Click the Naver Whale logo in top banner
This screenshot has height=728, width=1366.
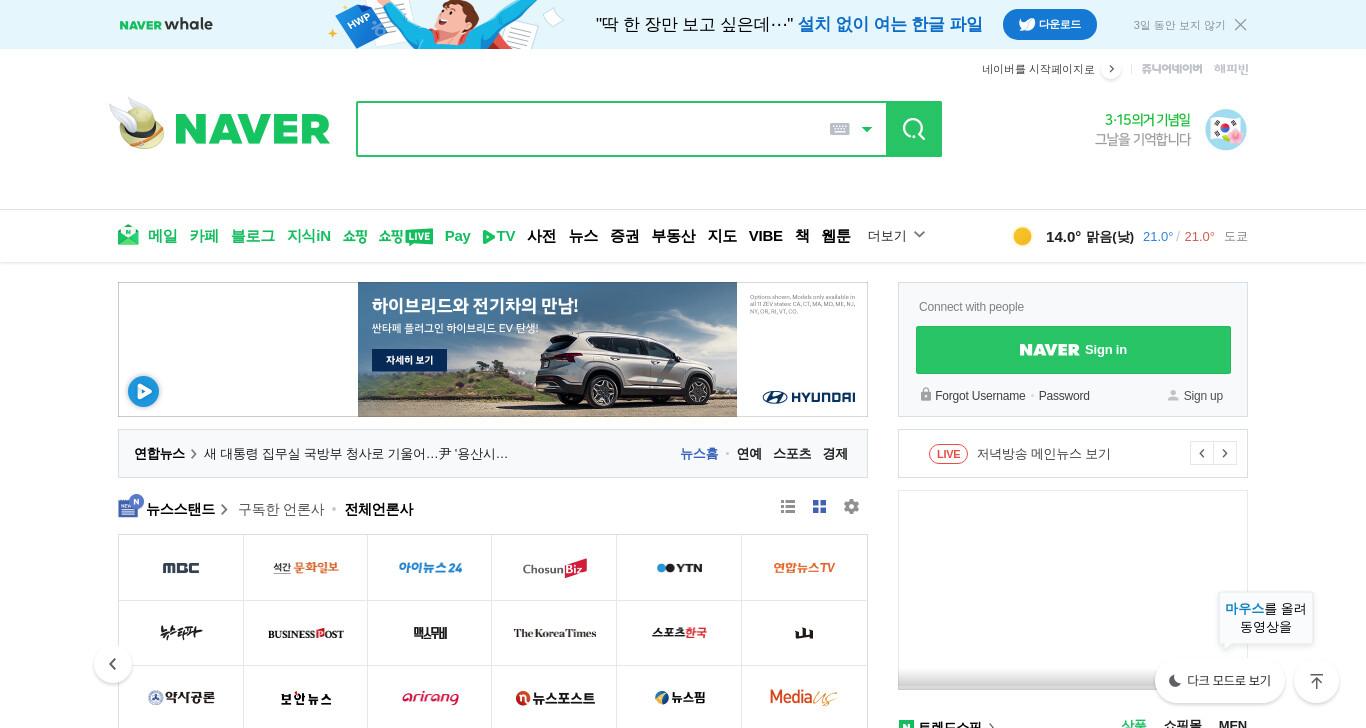[x=166, y=24]
